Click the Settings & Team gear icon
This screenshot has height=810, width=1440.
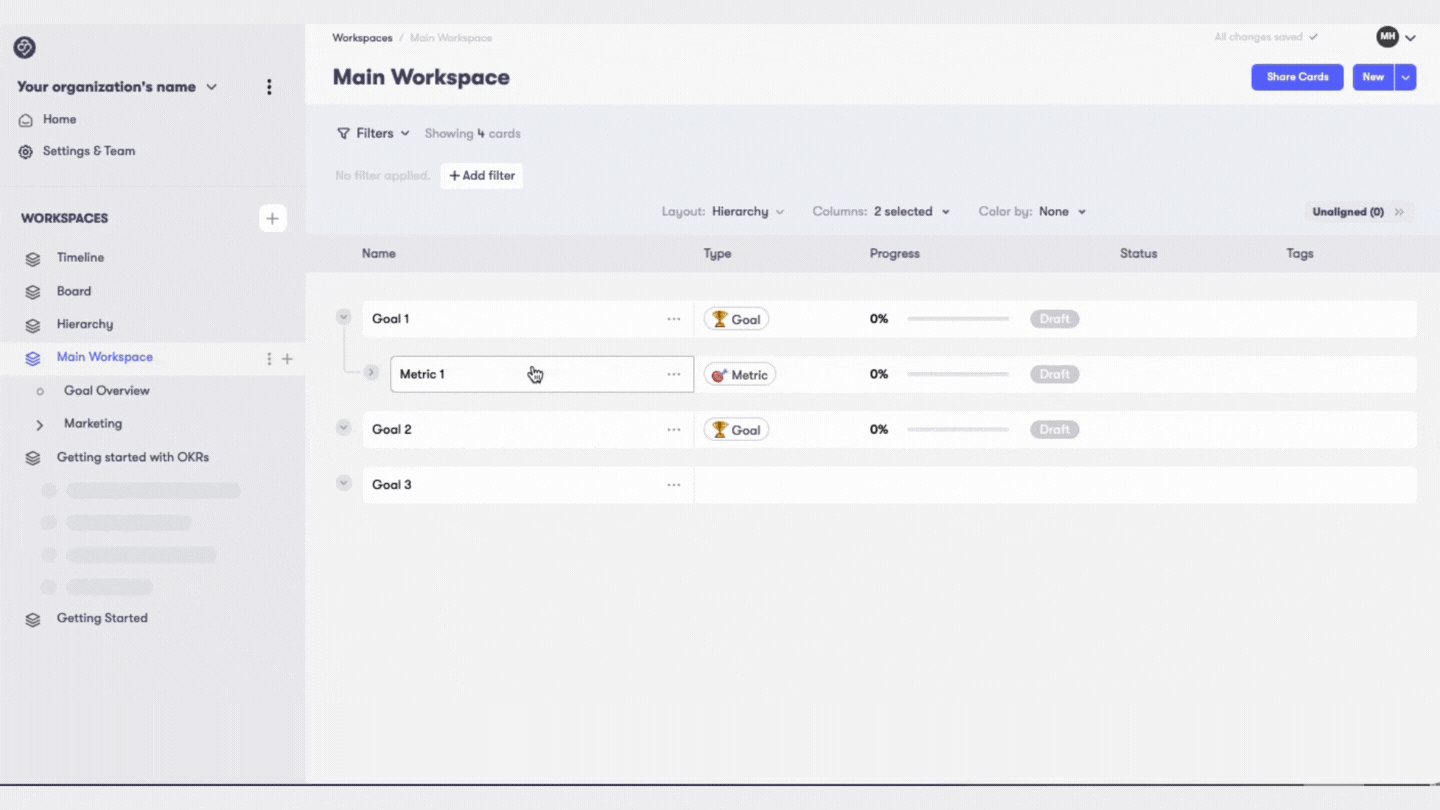(x=26, y=152)
